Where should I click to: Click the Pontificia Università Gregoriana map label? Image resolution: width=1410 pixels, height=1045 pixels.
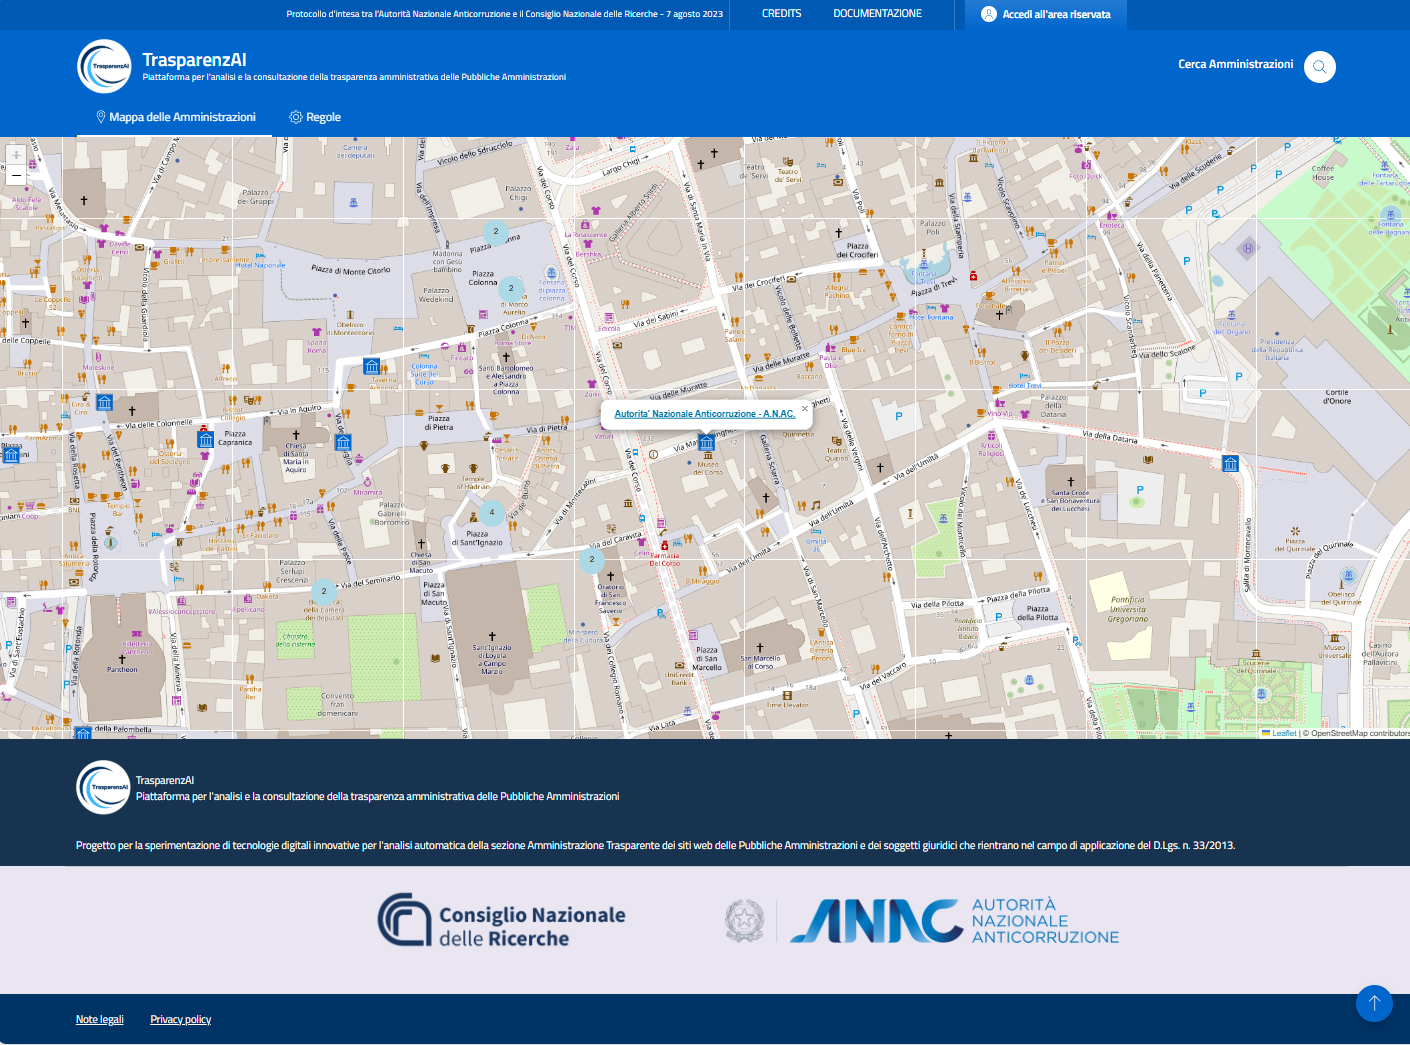[1128, 609]
